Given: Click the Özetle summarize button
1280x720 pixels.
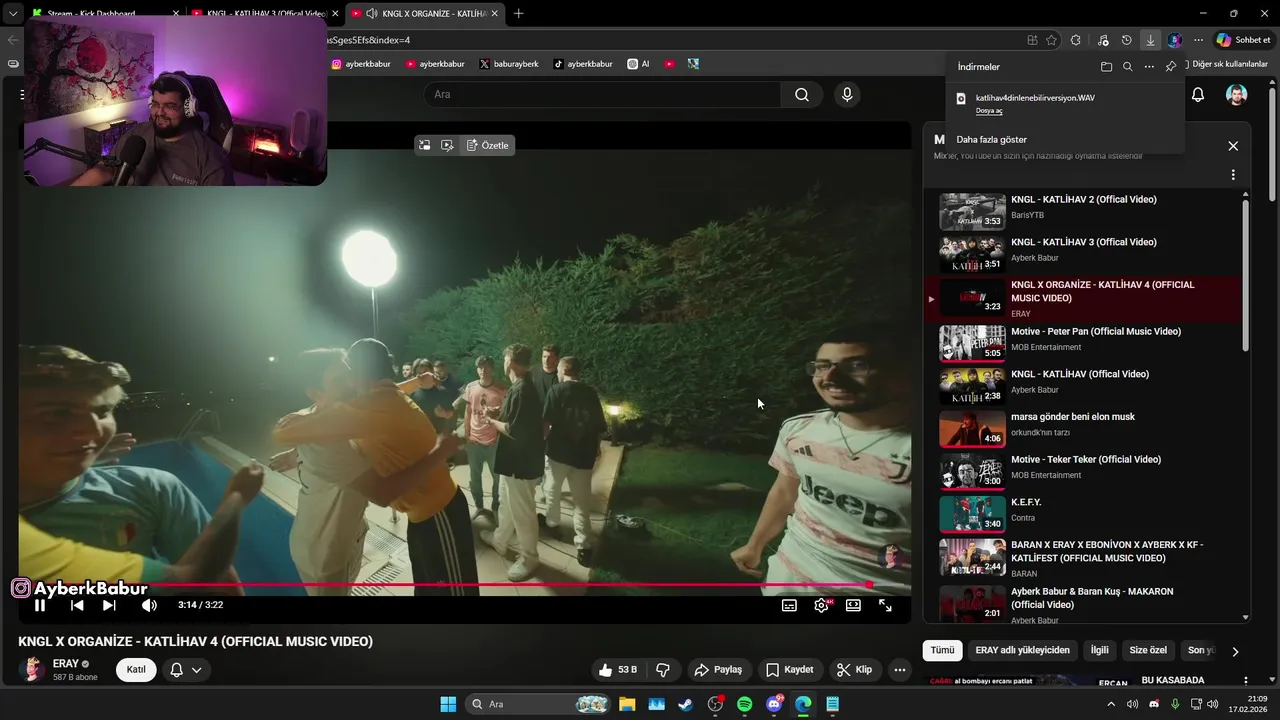Looking at the screenshot, I should tap(487, 145).
